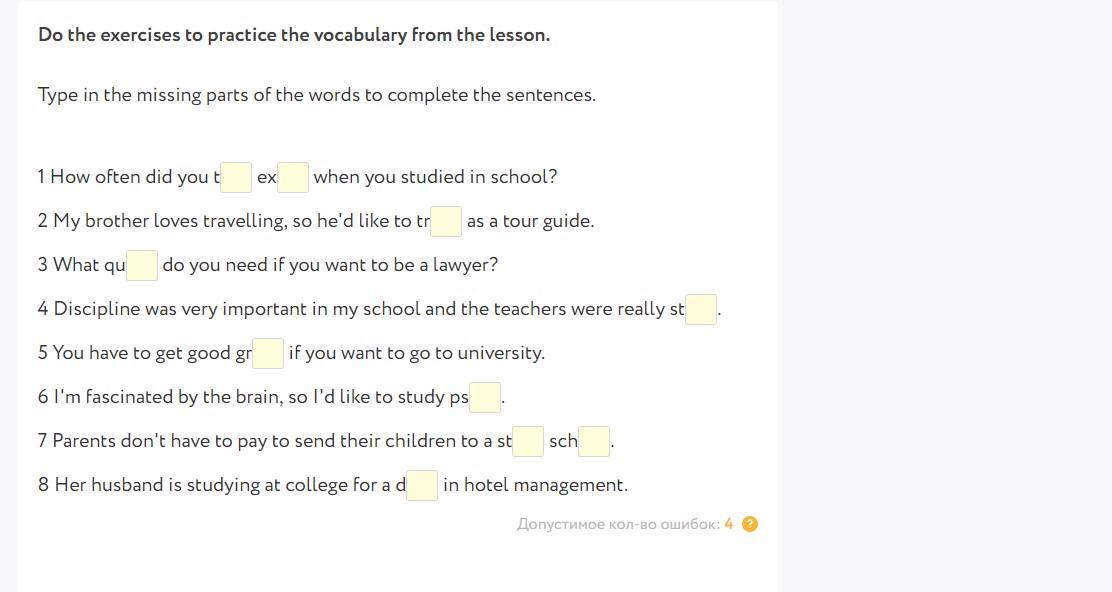Click the orange number 4 error count
1112x592 pixels.
(x=729, y=524)
